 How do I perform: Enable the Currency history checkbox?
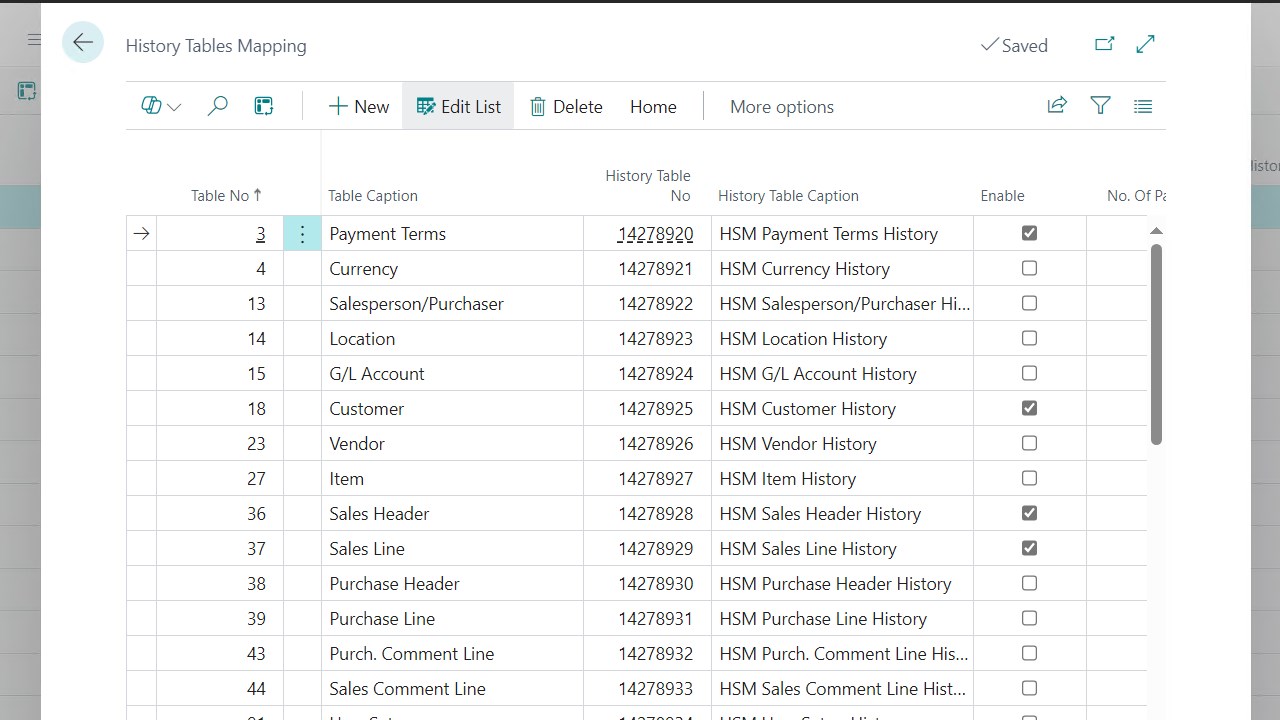pos(1029,268)
